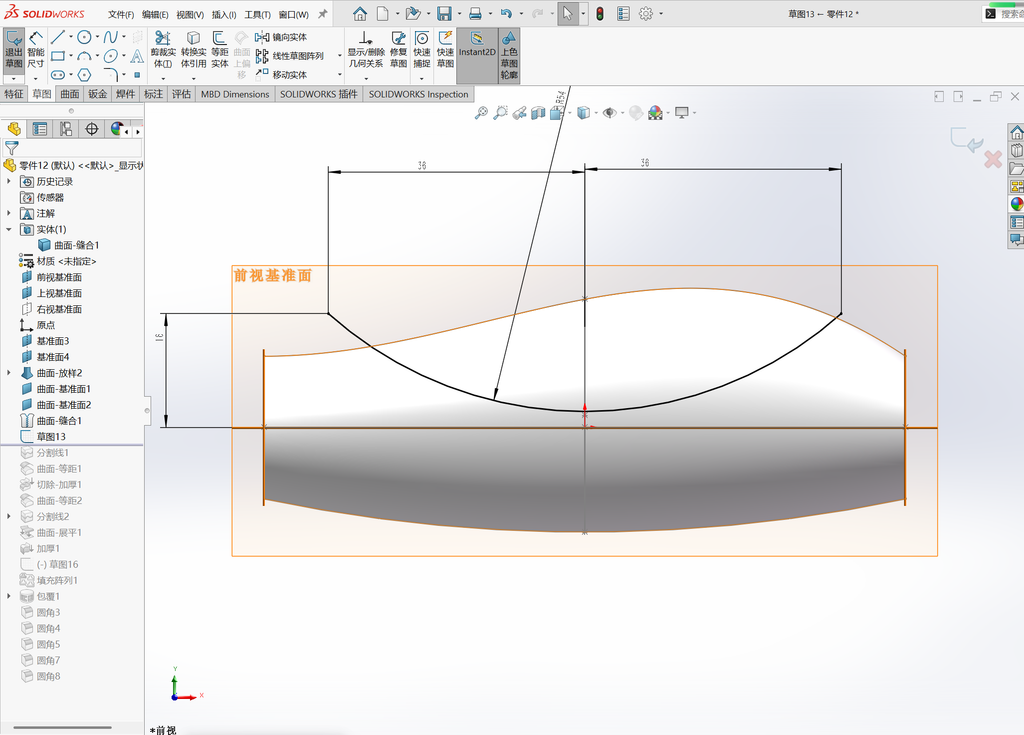Click the Save icon in top toolbar

pos(444,14)
